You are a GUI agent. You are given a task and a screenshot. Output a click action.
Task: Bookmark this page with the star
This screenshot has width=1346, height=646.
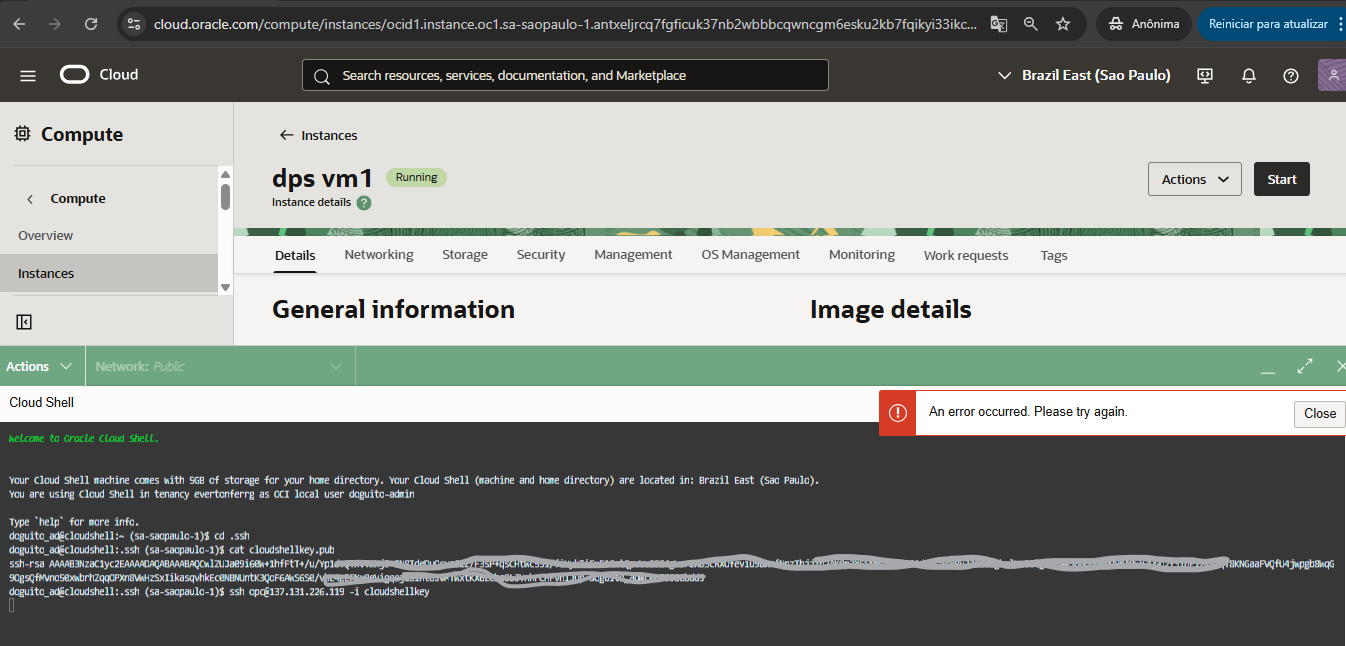point(1063,23)
